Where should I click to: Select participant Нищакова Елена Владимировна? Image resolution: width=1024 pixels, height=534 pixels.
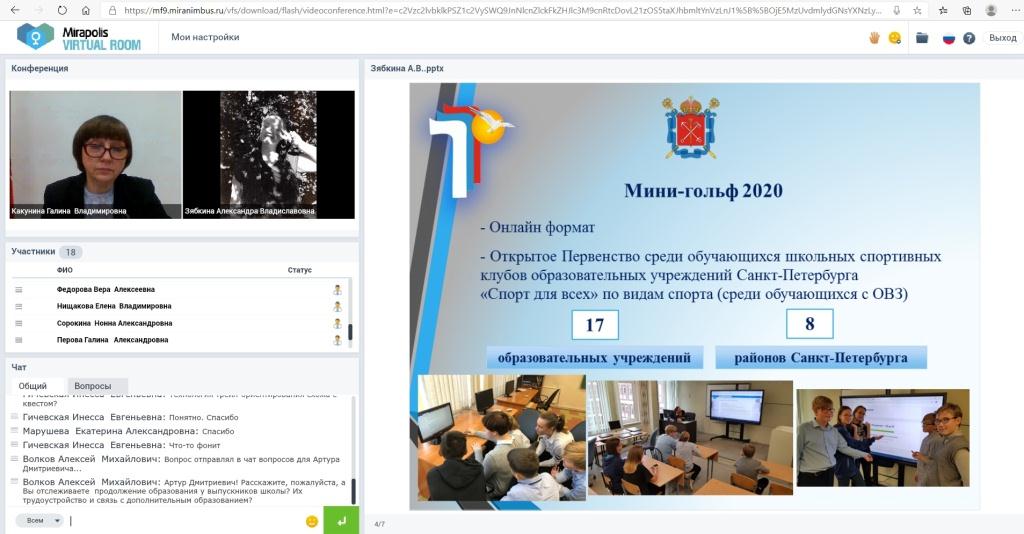click(x=114, y=306)
